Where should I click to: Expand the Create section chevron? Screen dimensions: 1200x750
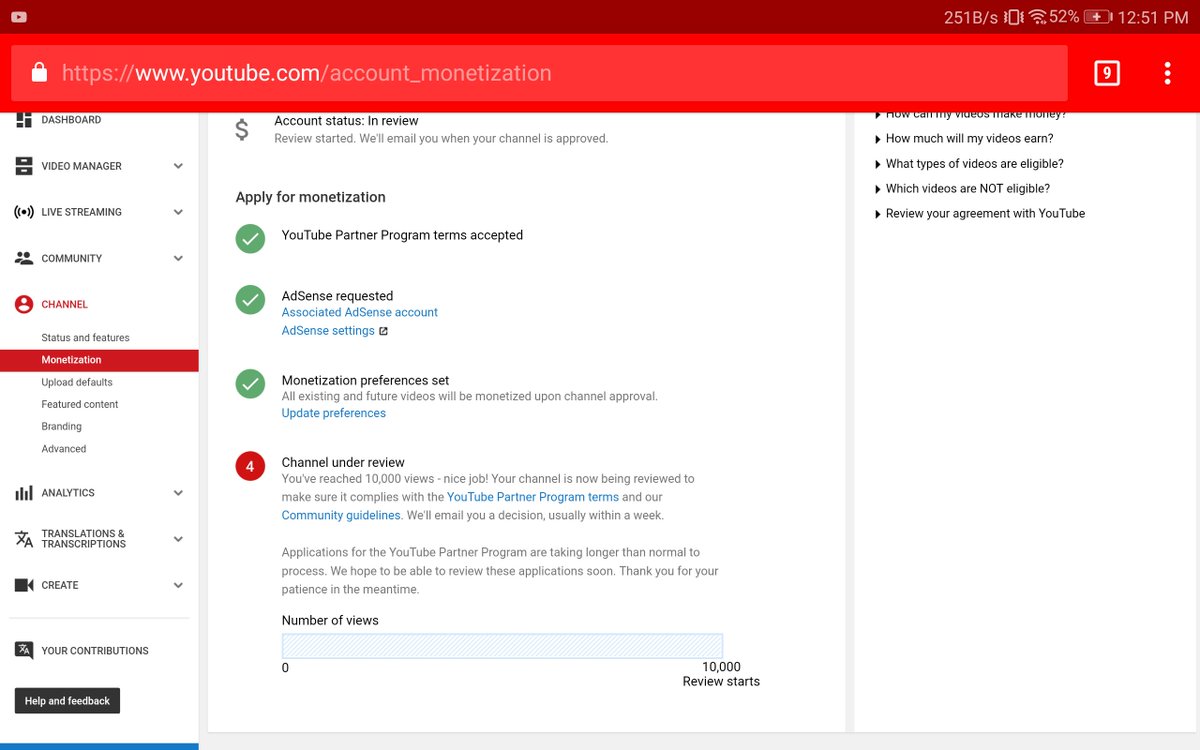pos(178,585)
